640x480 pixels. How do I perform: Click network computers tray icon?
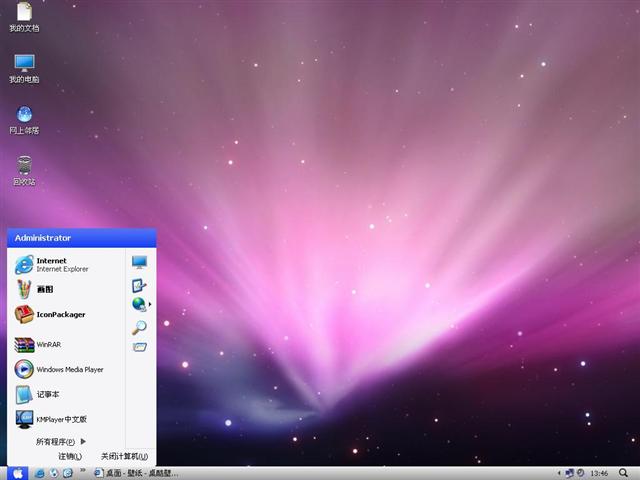[569, 473]
